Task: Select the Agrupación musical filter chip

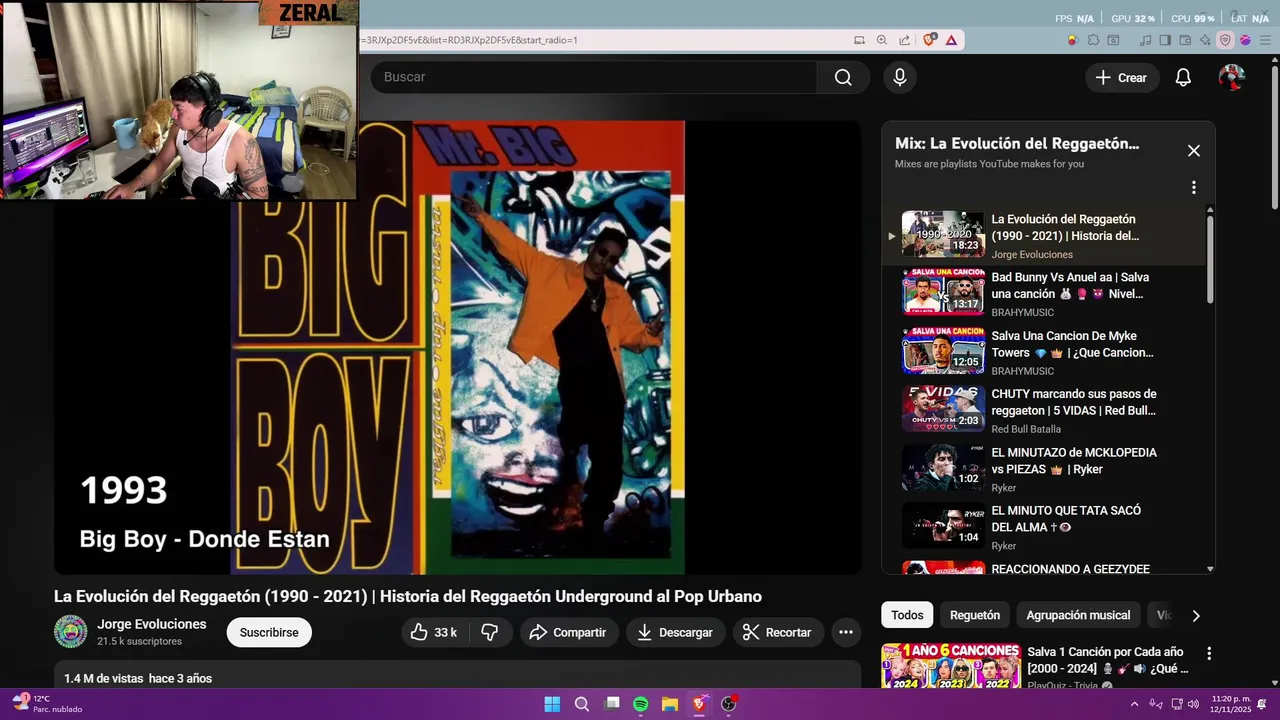Action: click(1078, 615)
